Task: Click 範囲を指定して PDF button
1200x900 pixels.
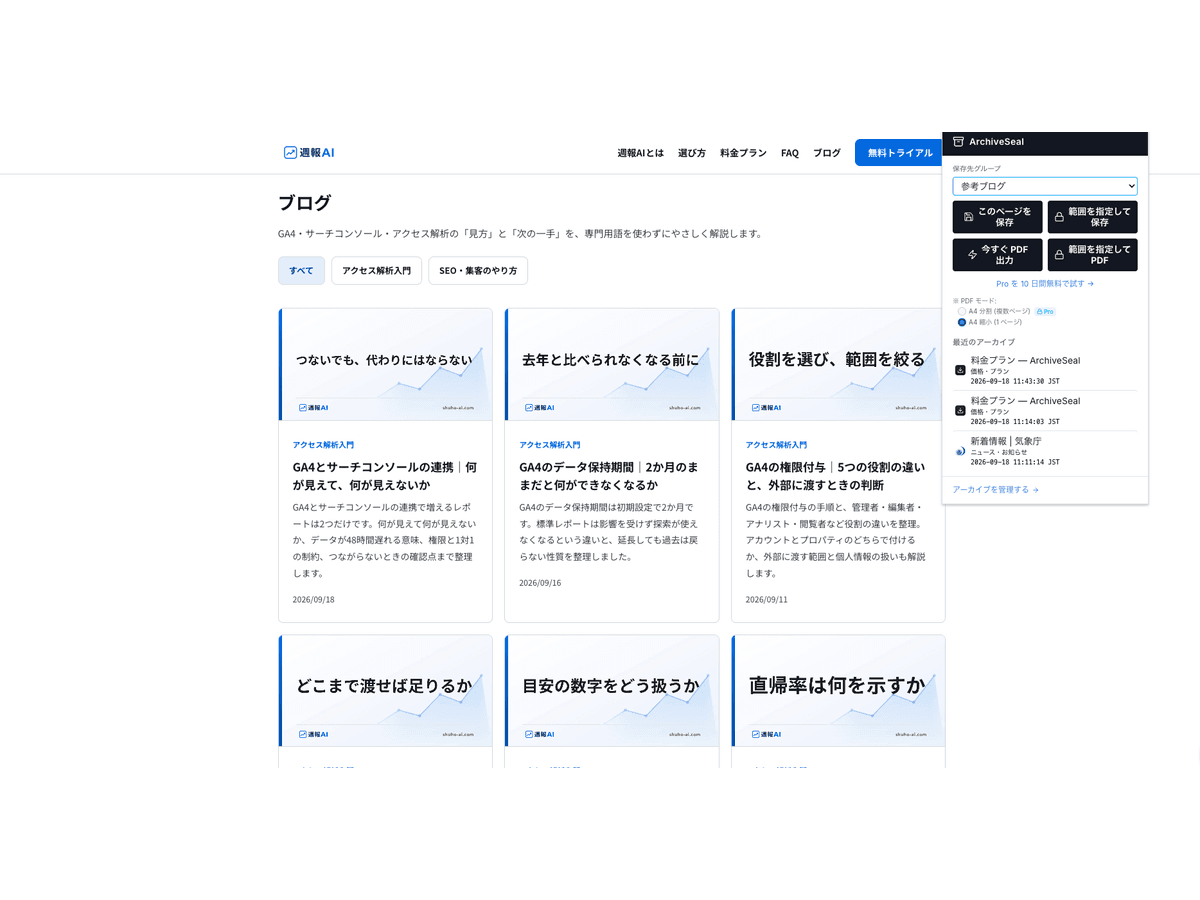Action: point(1092,255)
